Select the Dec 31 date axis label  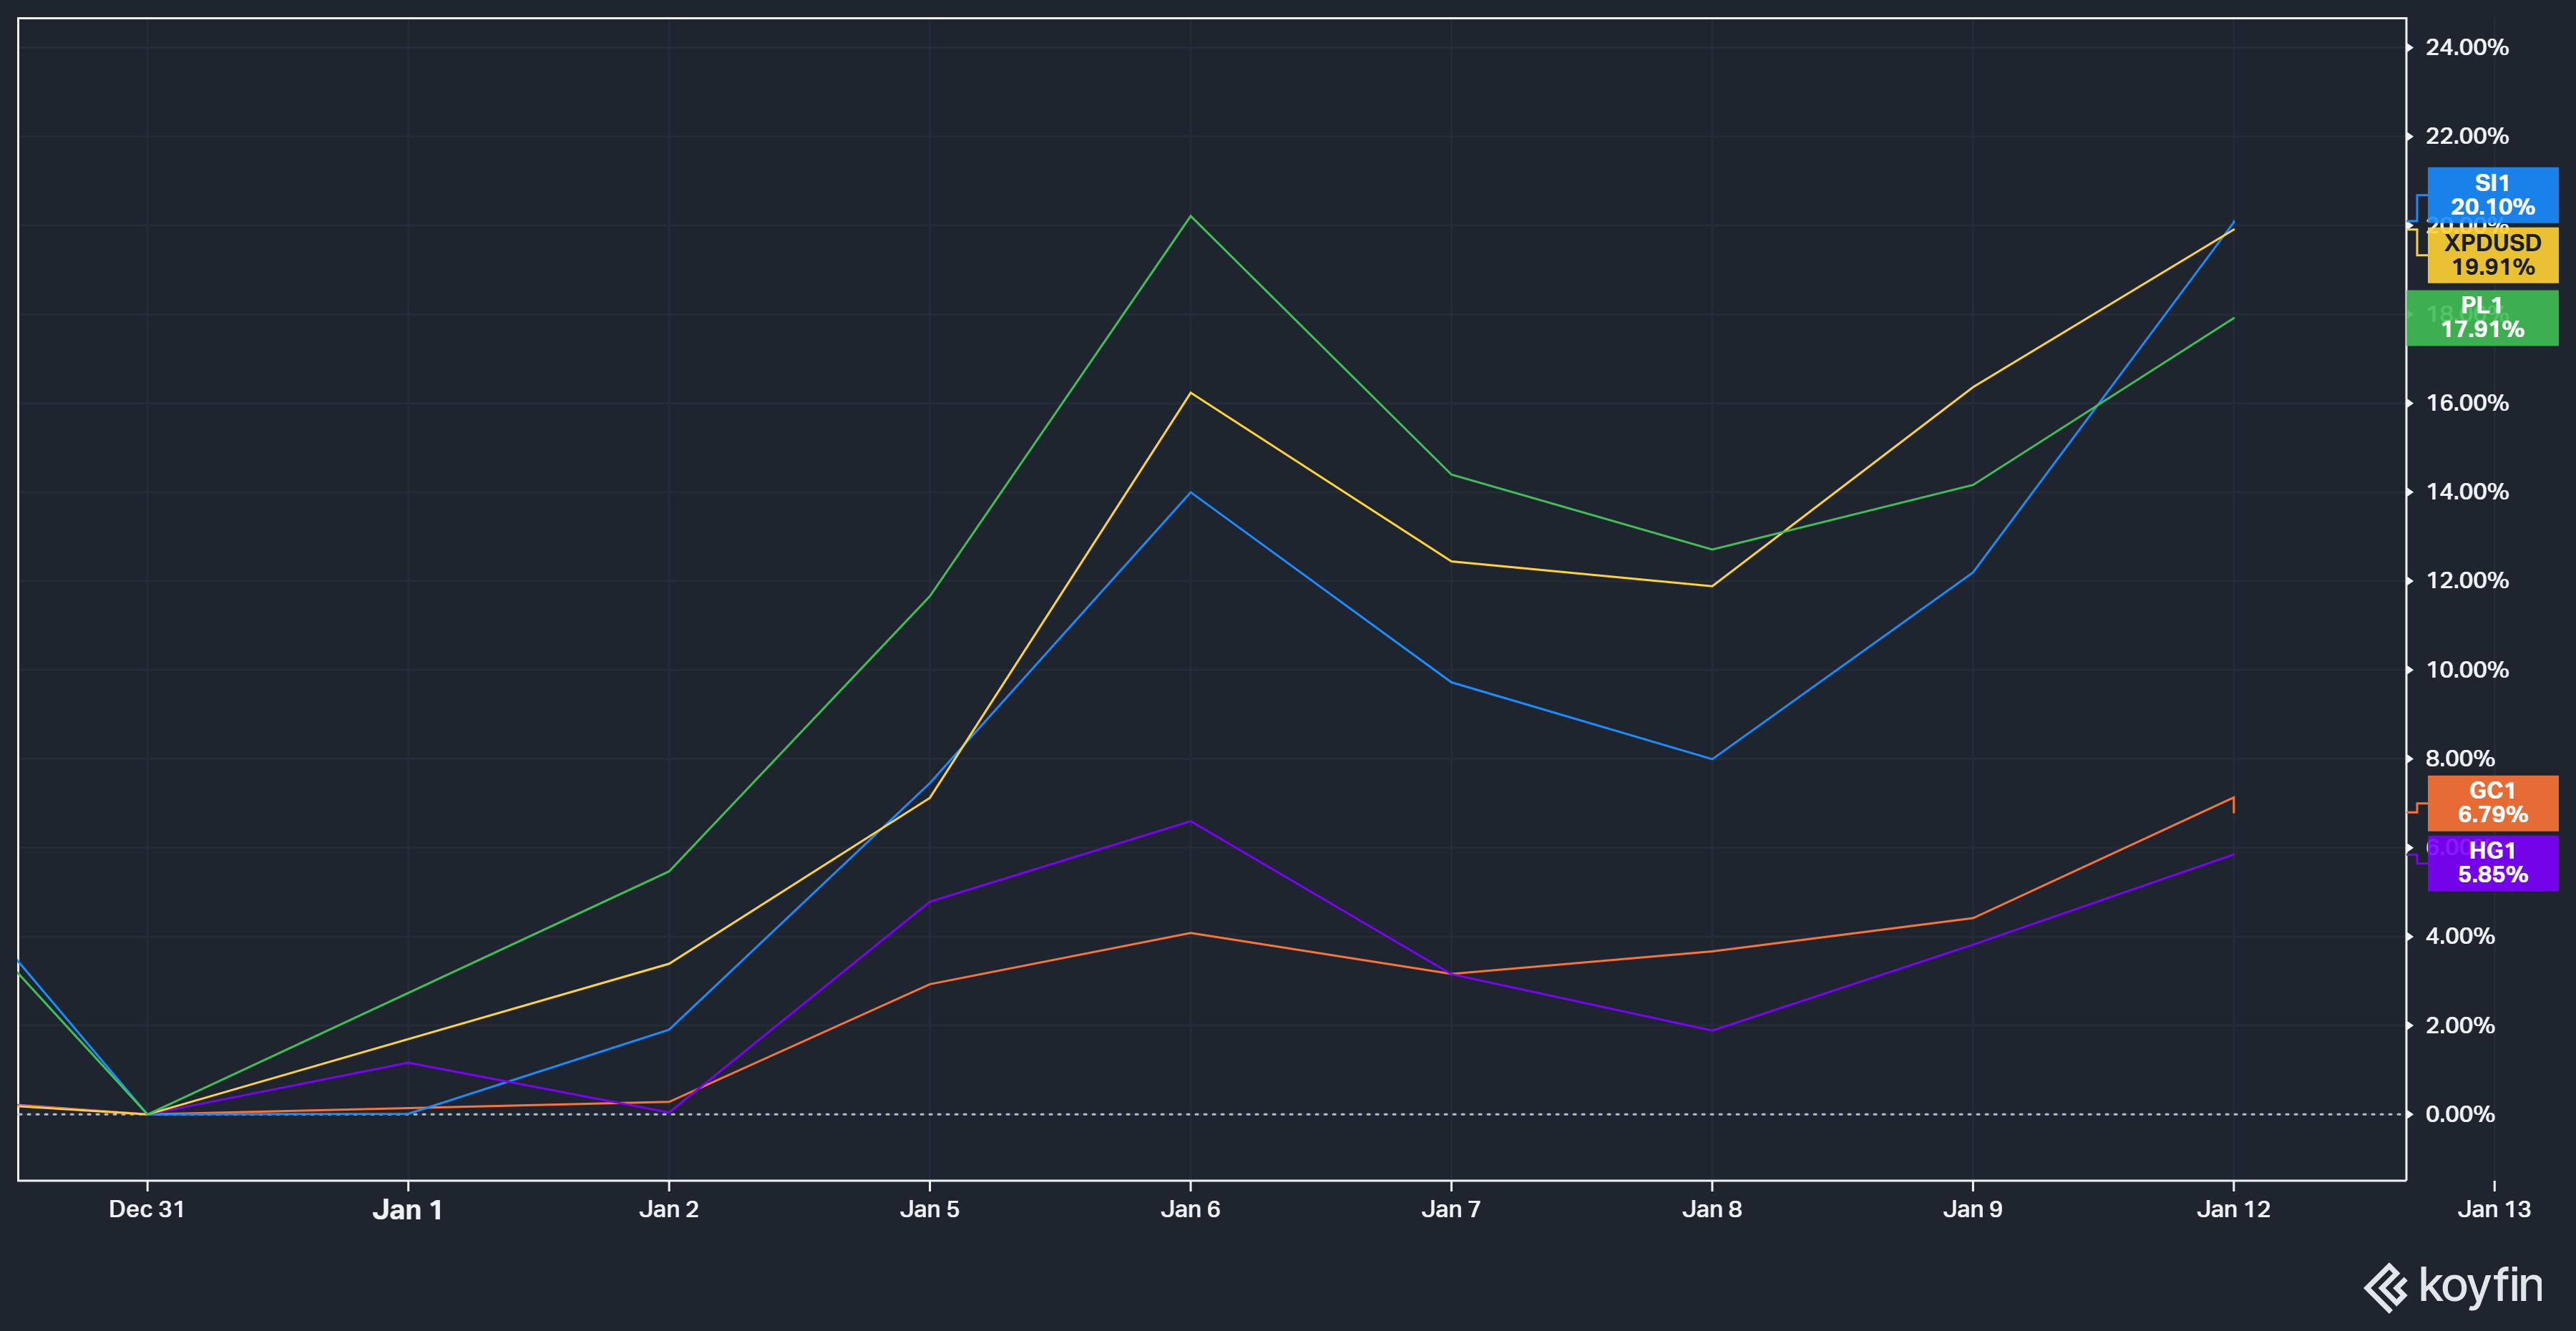(x=146, y=1208)
